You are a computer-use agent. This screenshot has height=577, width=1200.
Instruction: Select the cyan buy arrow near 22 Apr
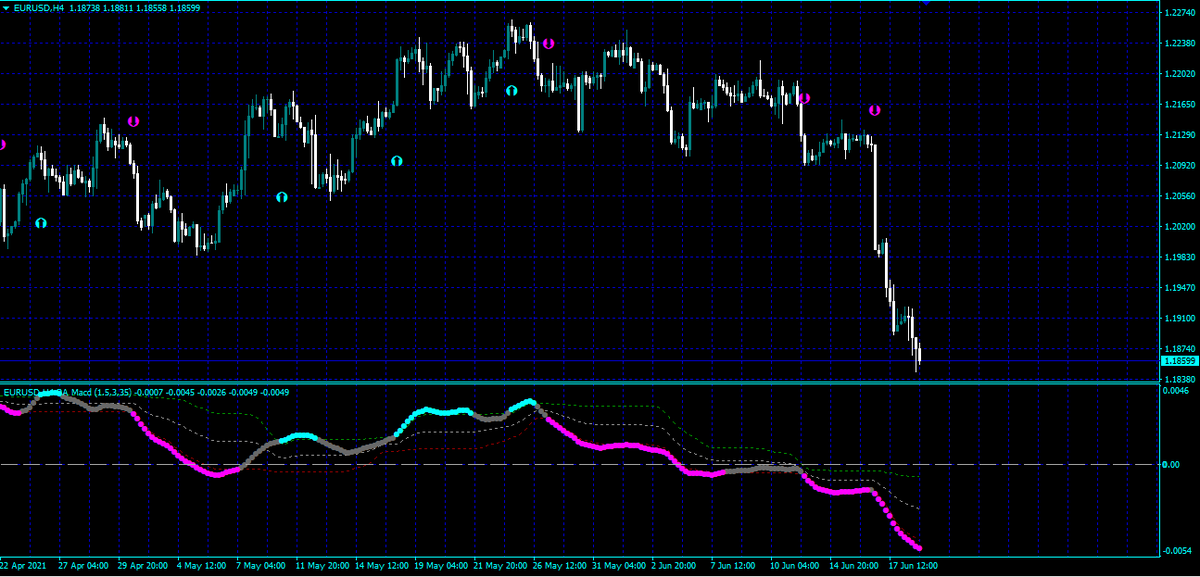point(41,223)
